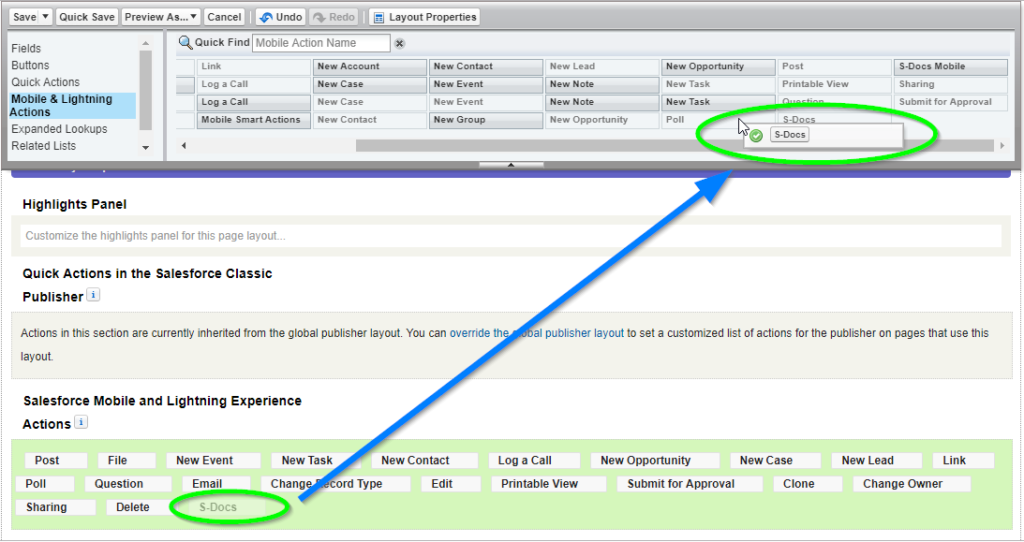This screenshot has height=542, width=1024.
Task: Select Link in the Lightning actions section
Action: [x=963, y=460]
